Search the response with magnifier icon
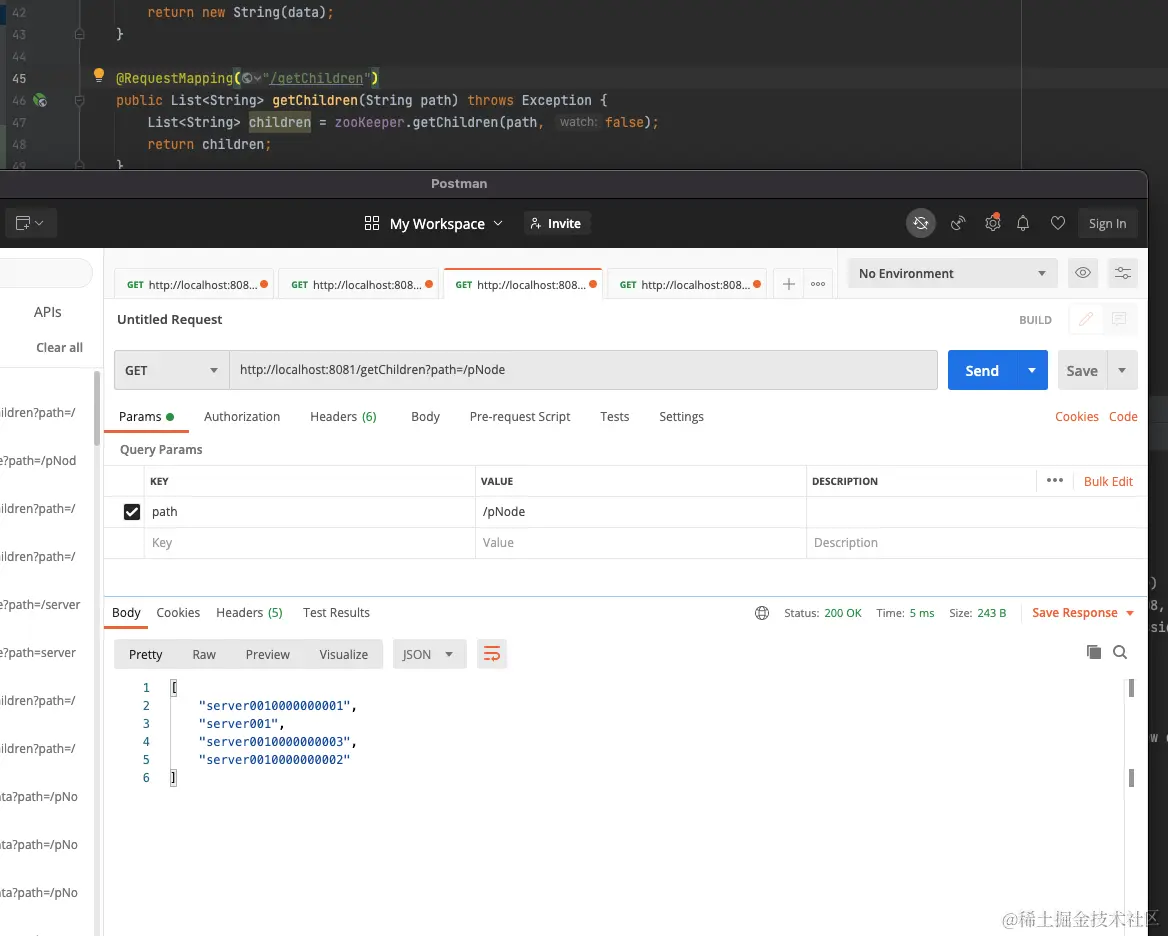This screenshot has width=1168, height=936. pos(1120,652)
